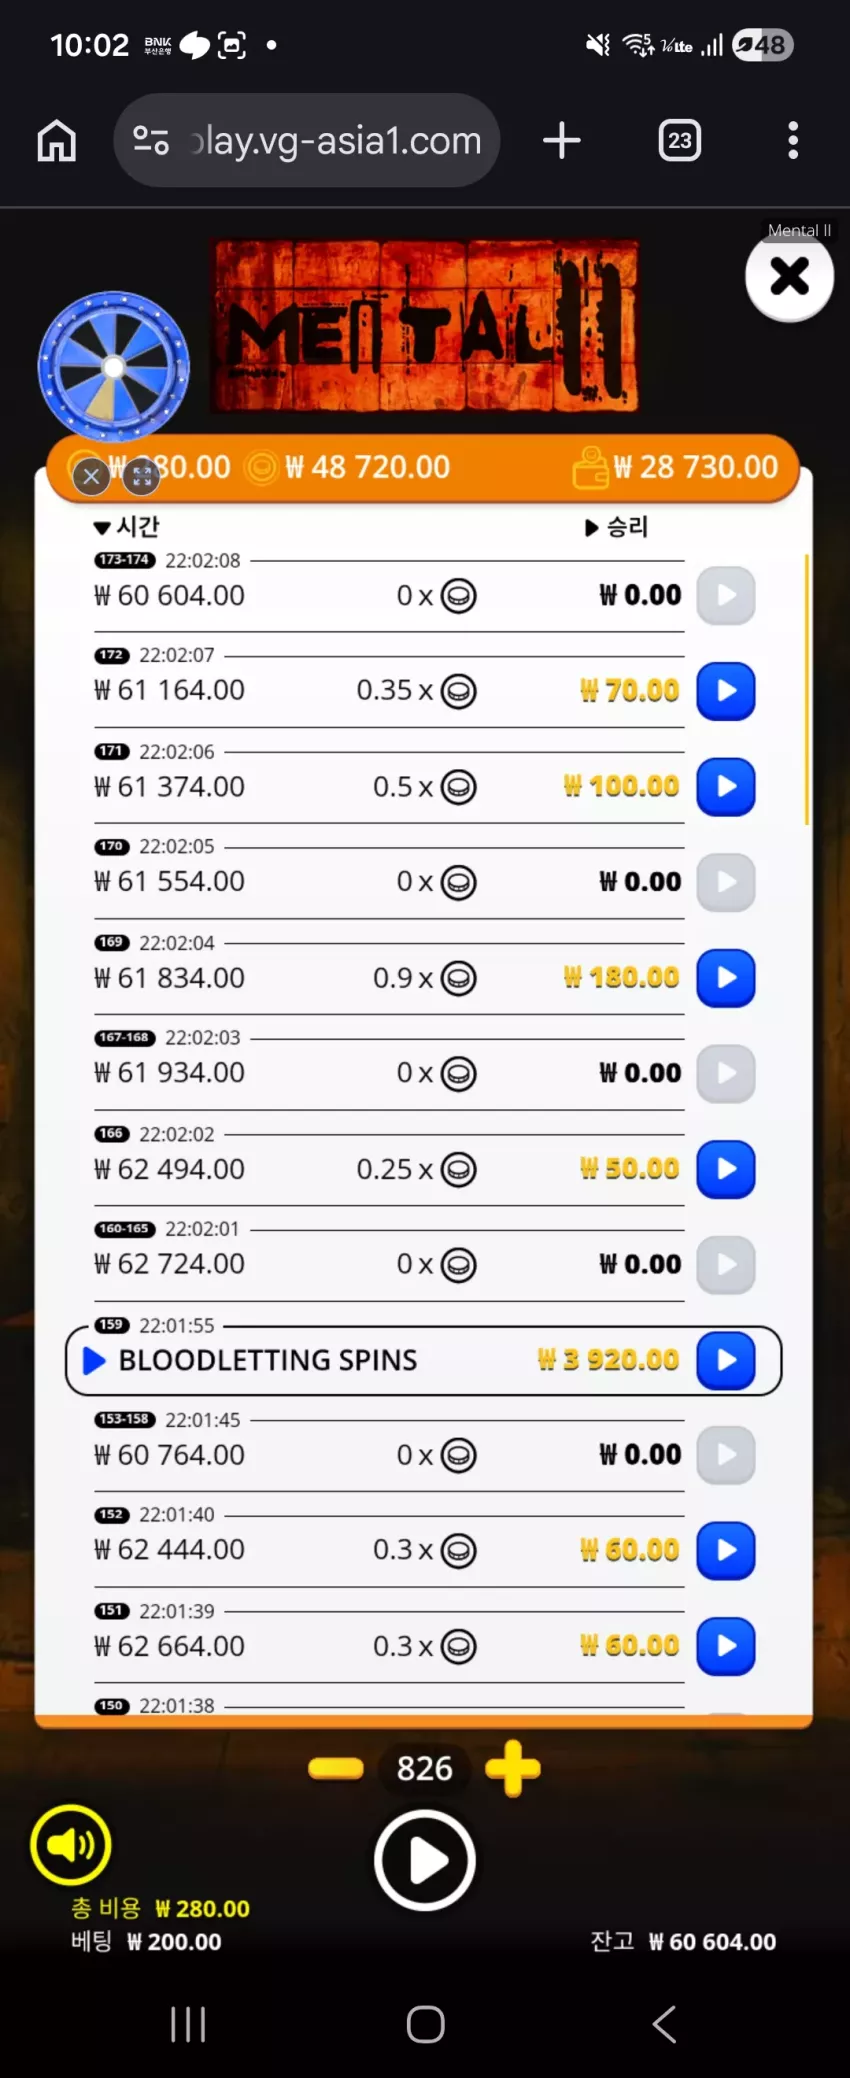The width and height of the screenshot is (850, 2078).
Task: Dismiss the small gray X overlay button
Action: coord(91,476)
